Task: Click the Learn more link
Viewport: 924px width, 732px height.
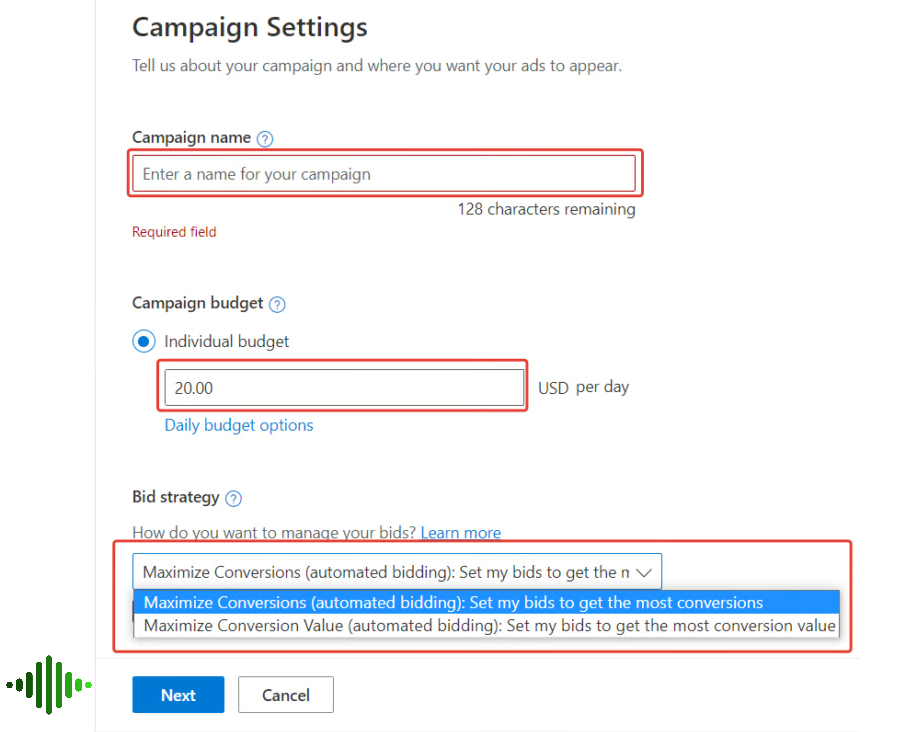Action: coord(460,533)
